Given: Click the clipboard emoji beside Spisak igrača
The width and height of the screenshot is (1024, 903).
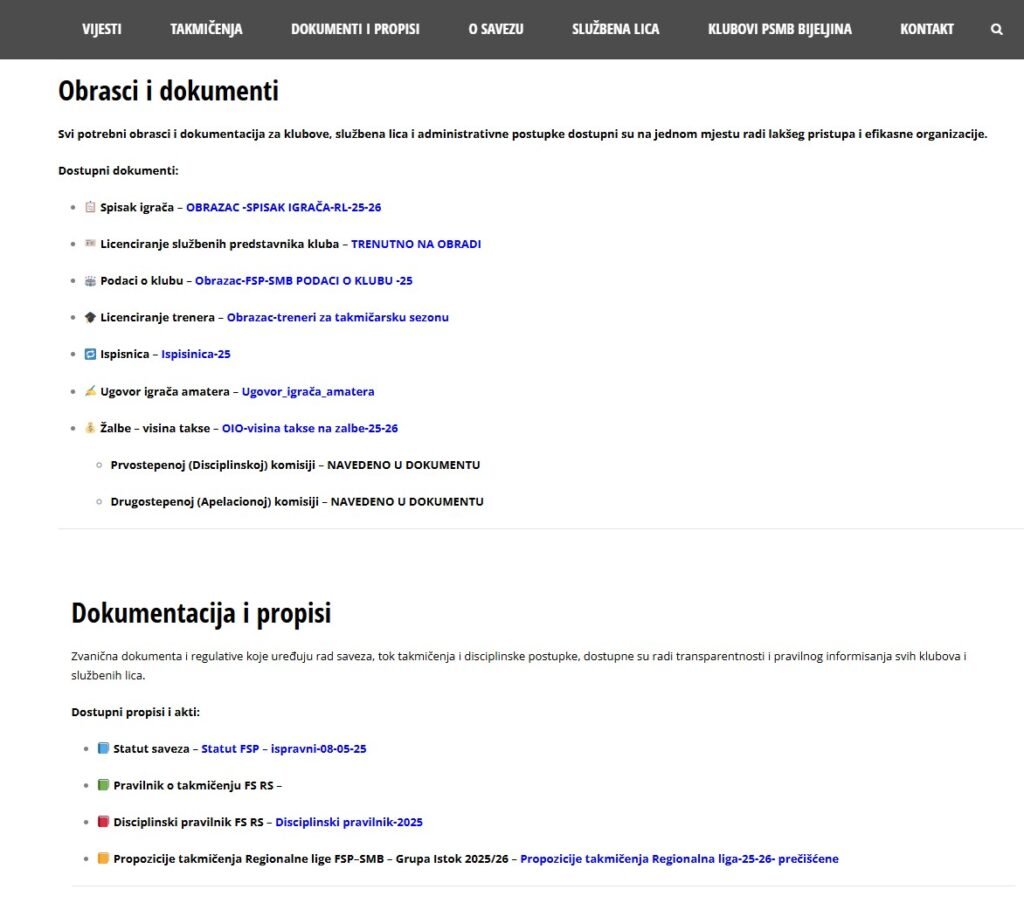Looking at the screenshot, I should tap(90, 207).
